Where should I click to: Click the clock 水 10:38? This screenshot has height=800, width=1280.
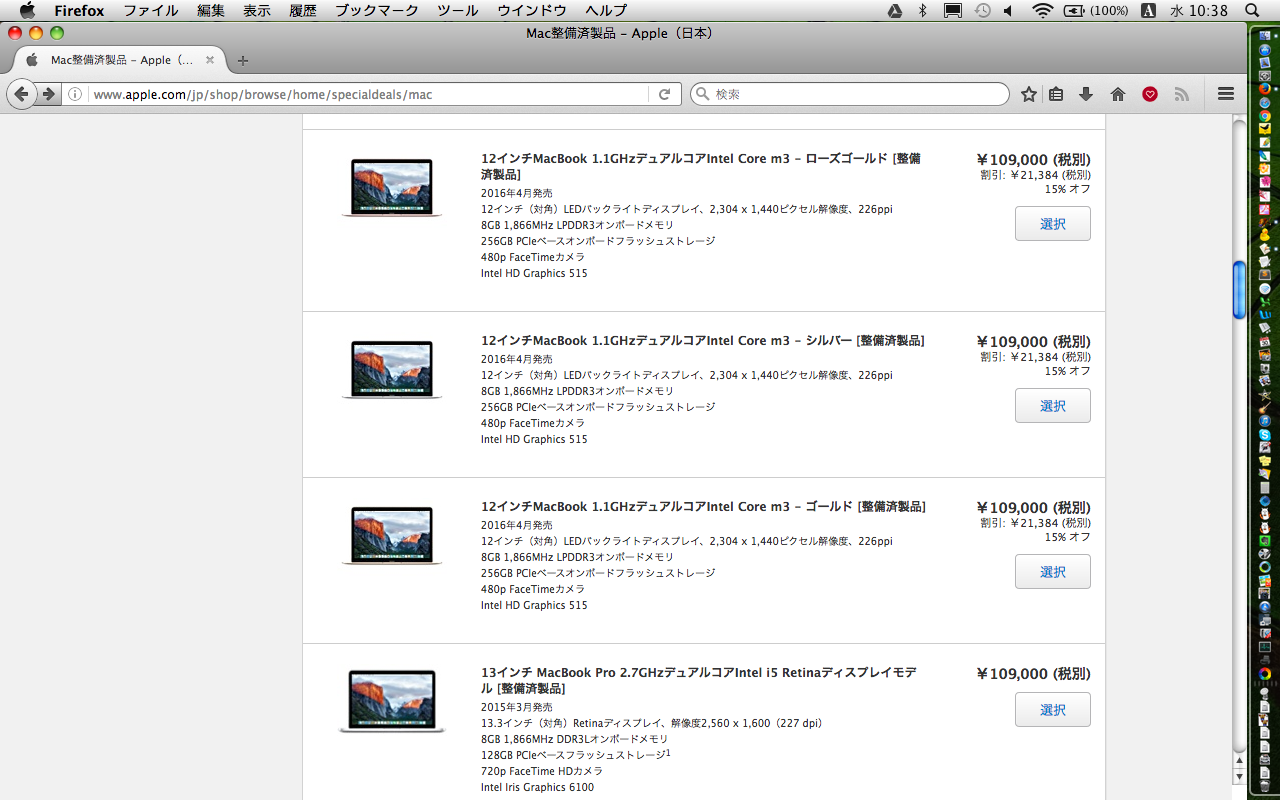click(1199, 11)
